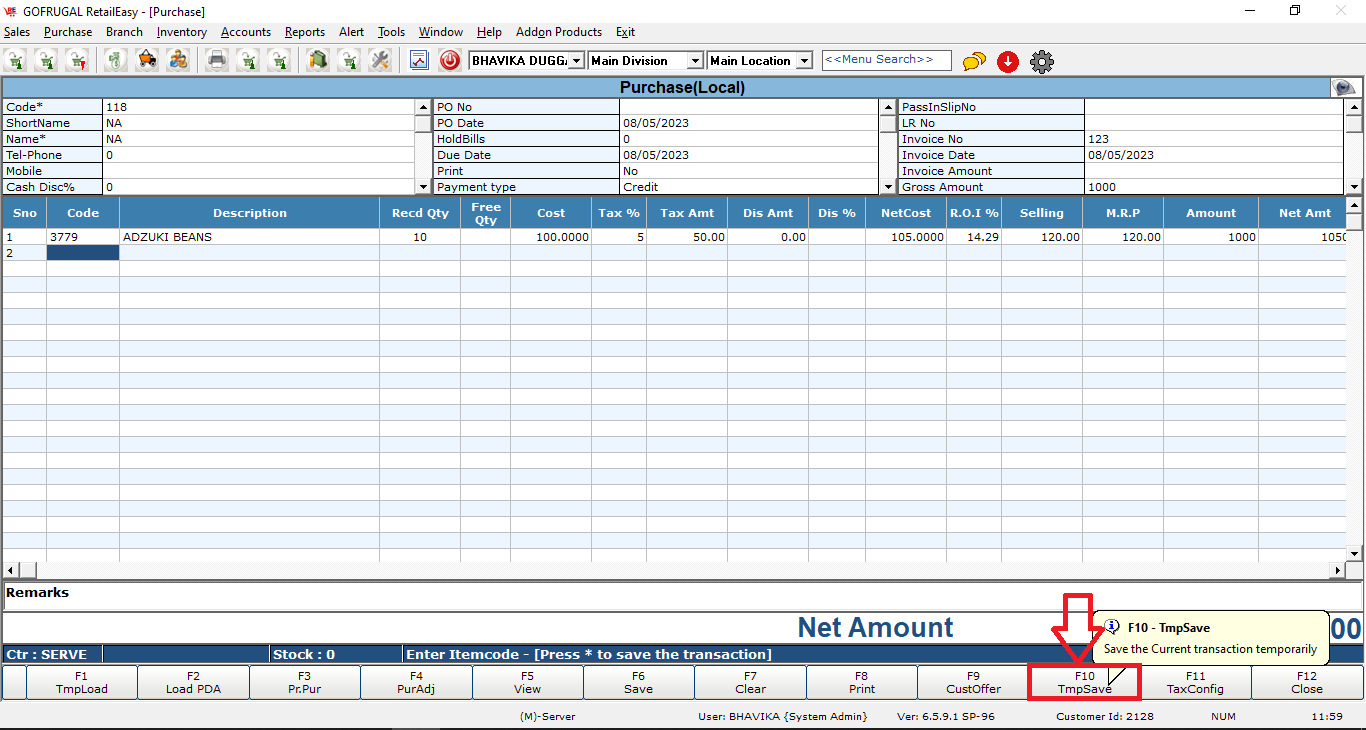Click the Invoice Amount value field
Image resolution: width=1366 pixels, height=730 pixels.
(1214, 171)
